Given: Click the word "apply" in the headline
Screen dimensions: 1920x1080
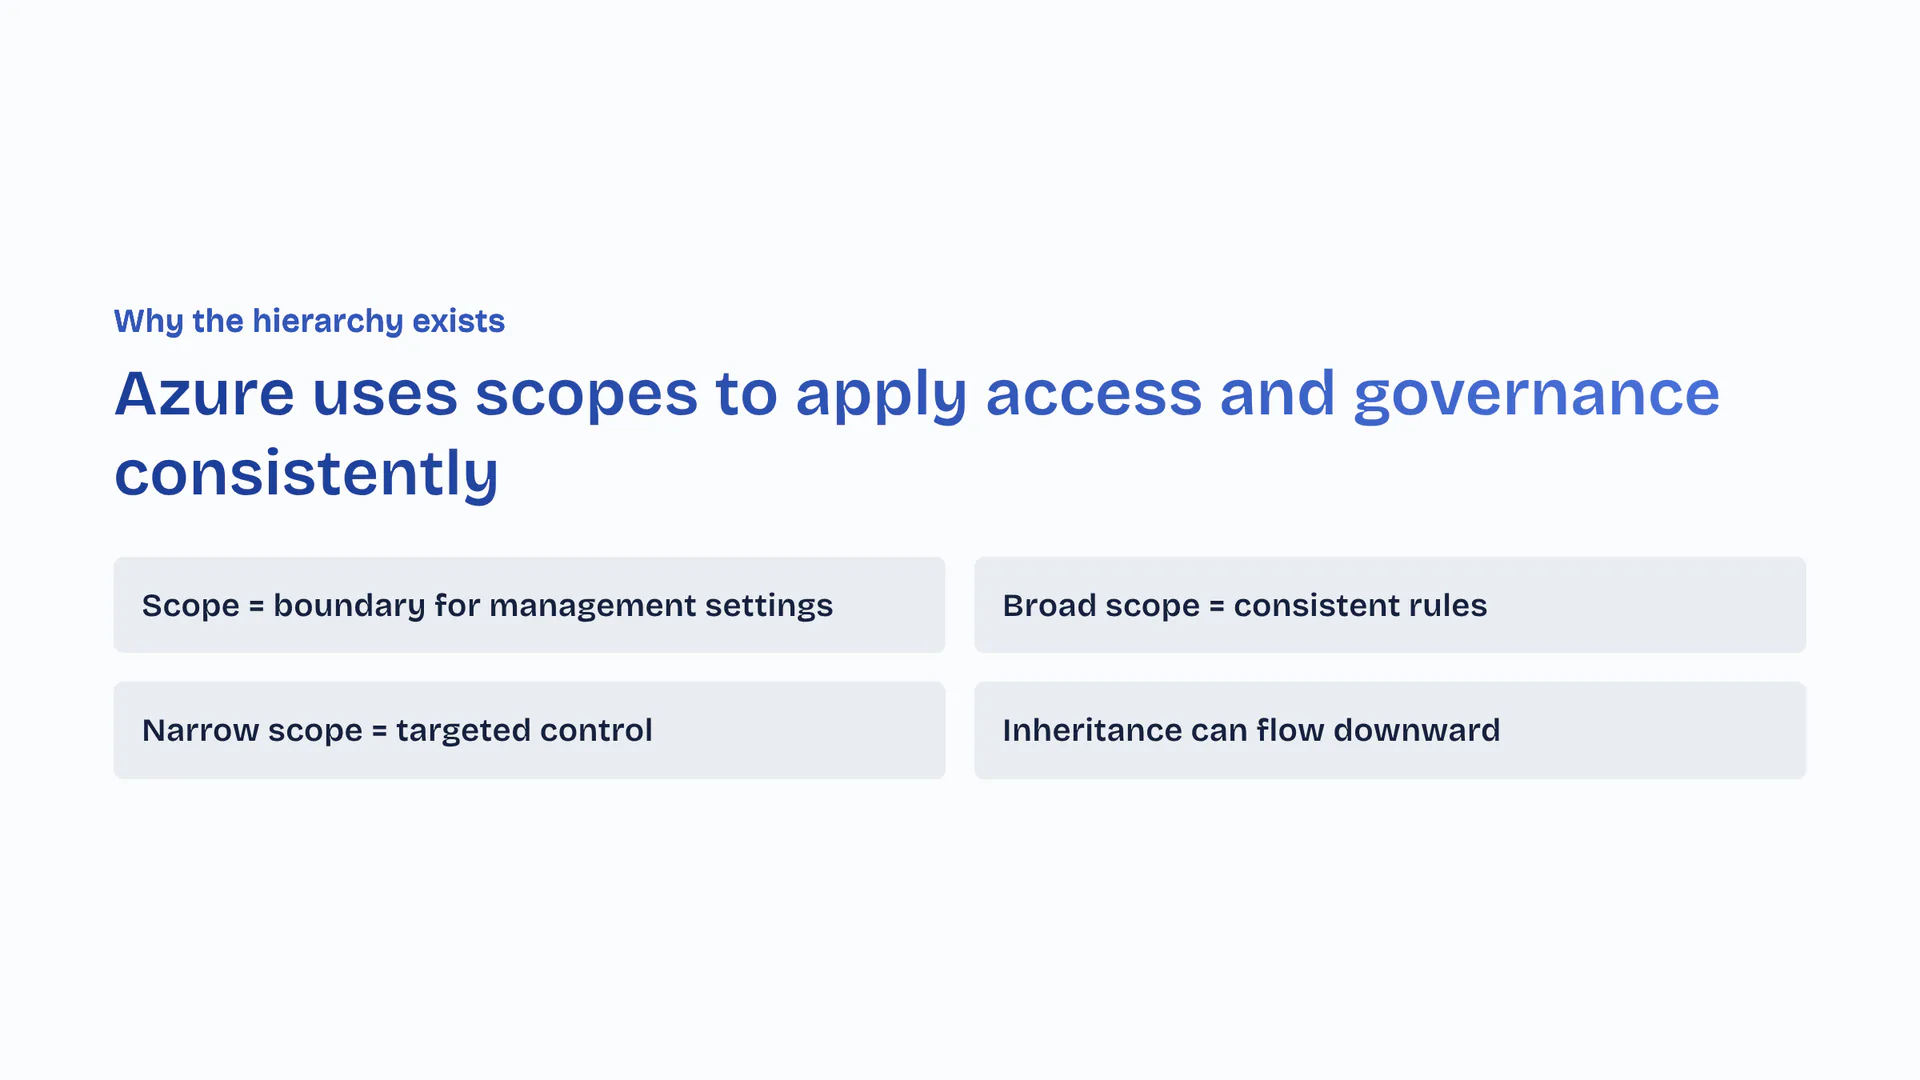Looking at the screenshot, I should click(880, 396).
